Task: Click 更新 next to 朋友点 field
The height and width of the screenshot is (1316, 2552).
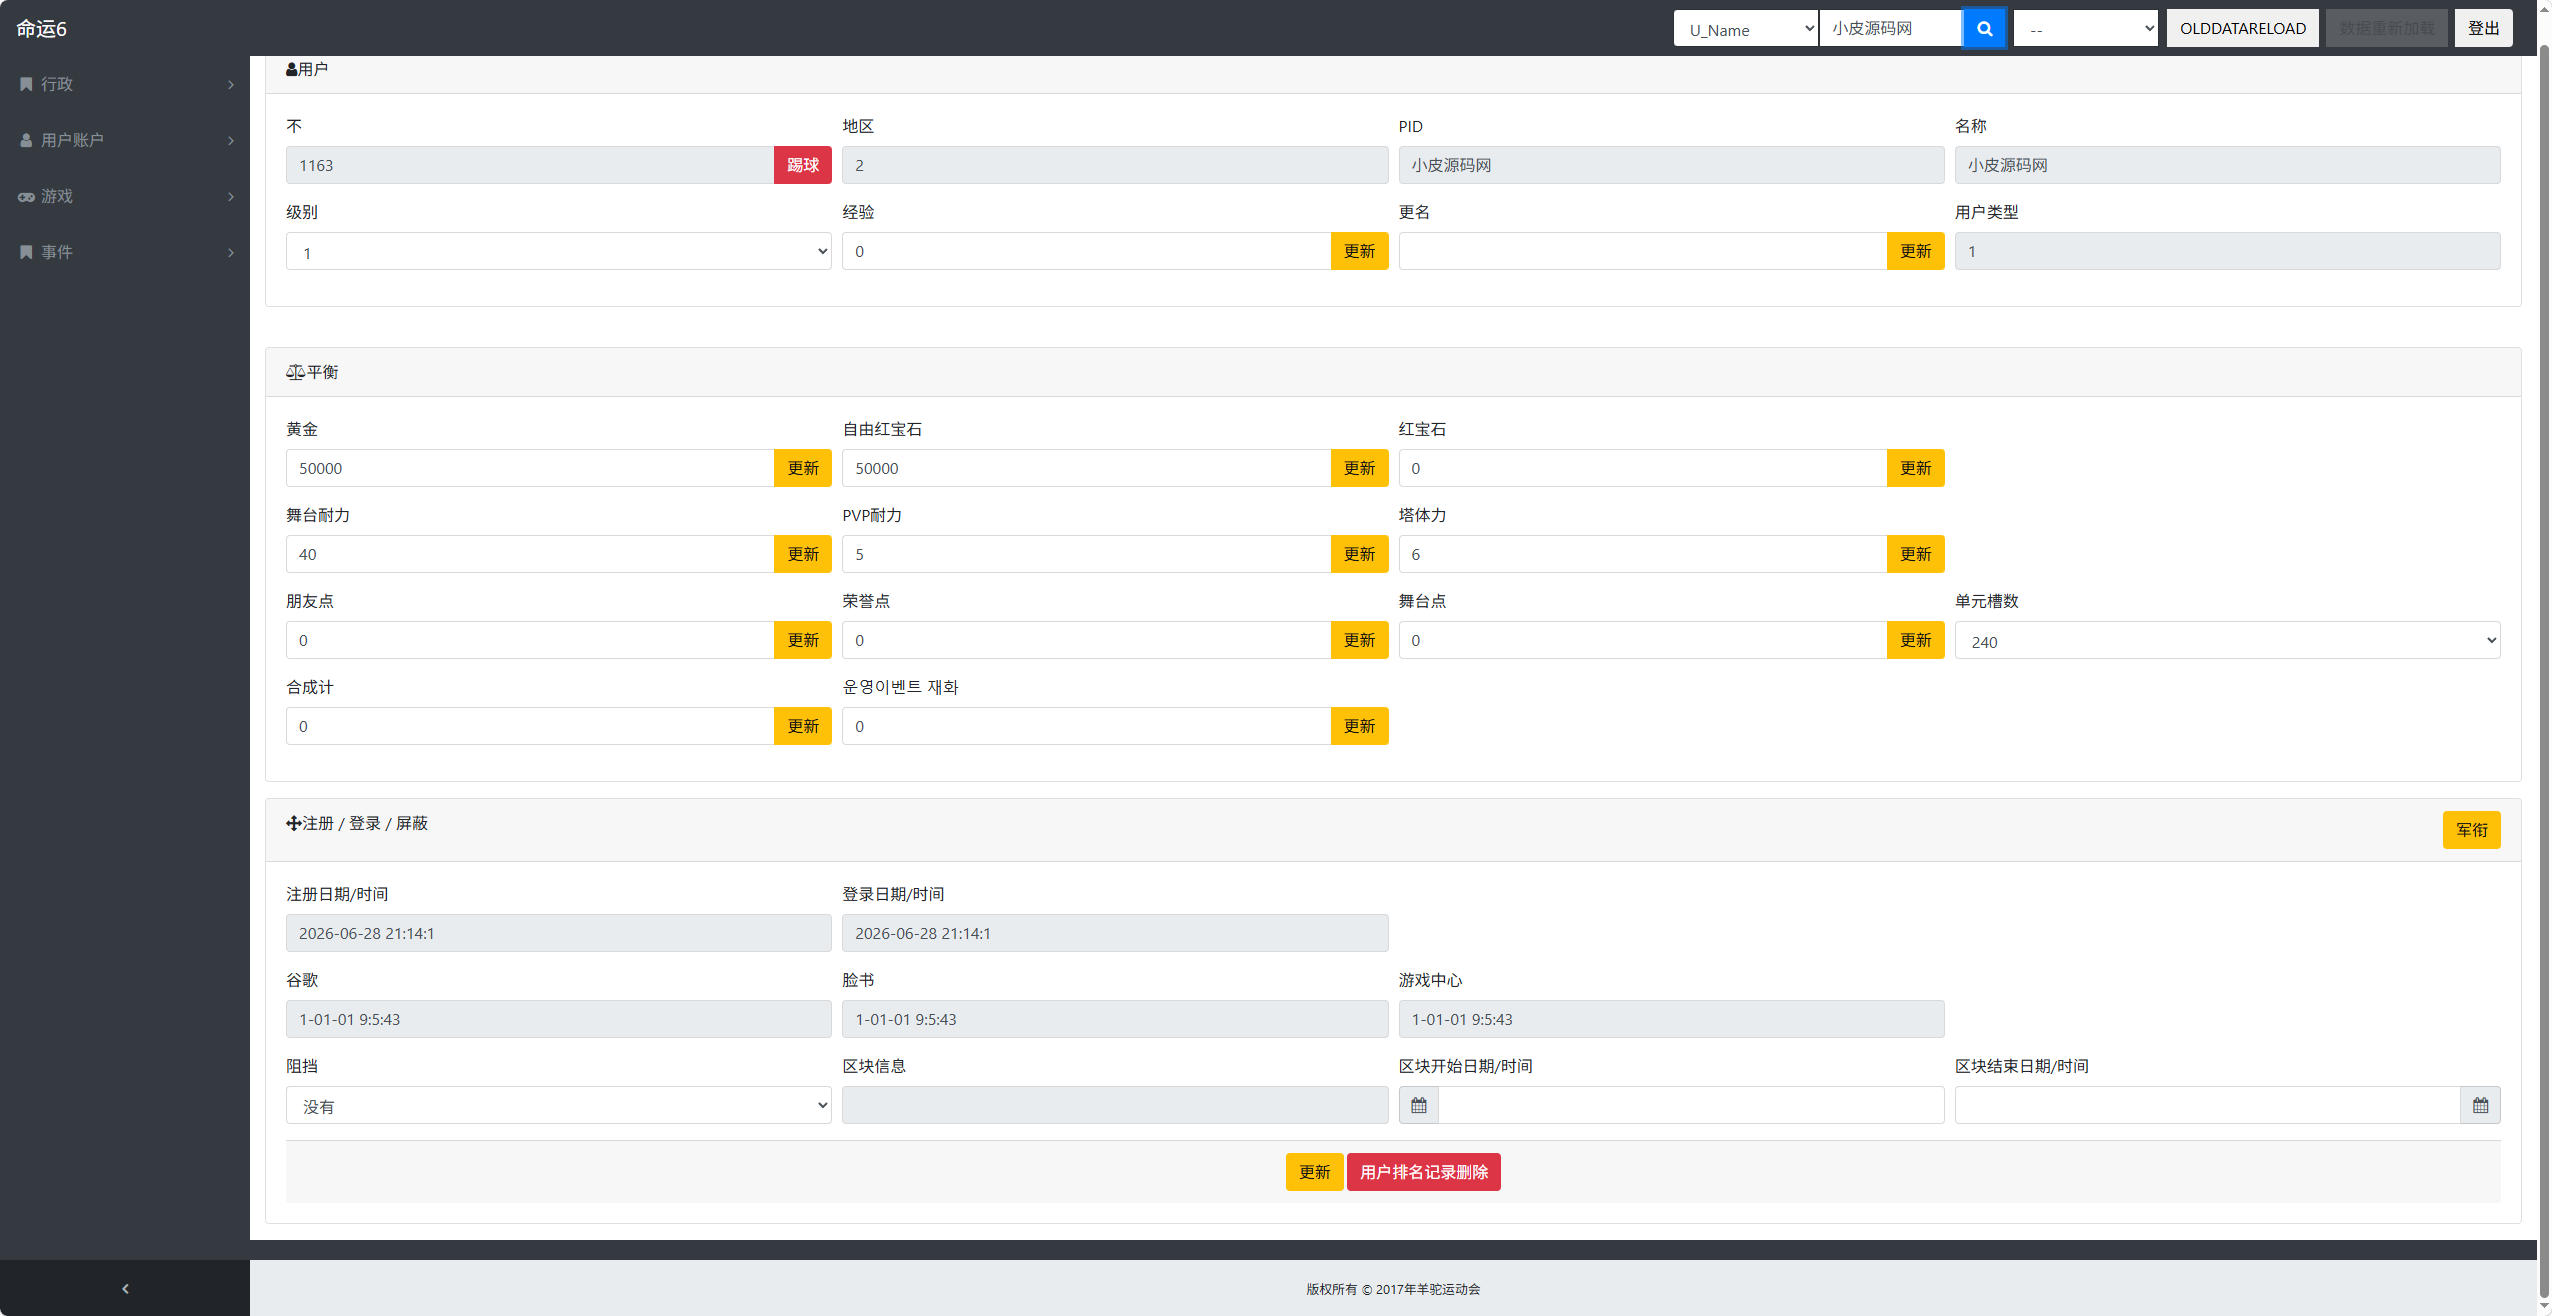Action: pyautogui.click(x=802, y=640)
